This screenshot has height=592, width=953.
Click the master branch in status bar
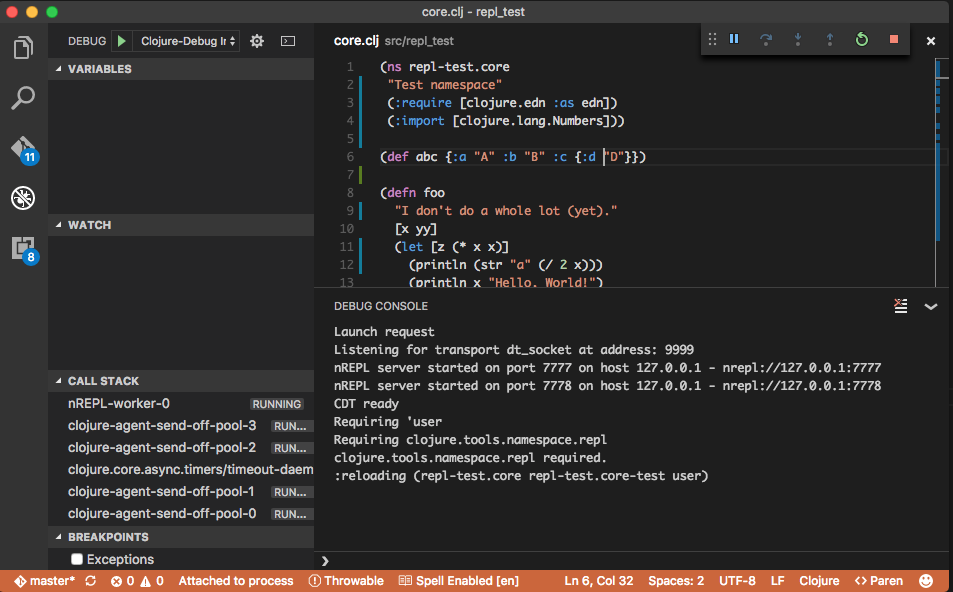click(x=46, y=581)
